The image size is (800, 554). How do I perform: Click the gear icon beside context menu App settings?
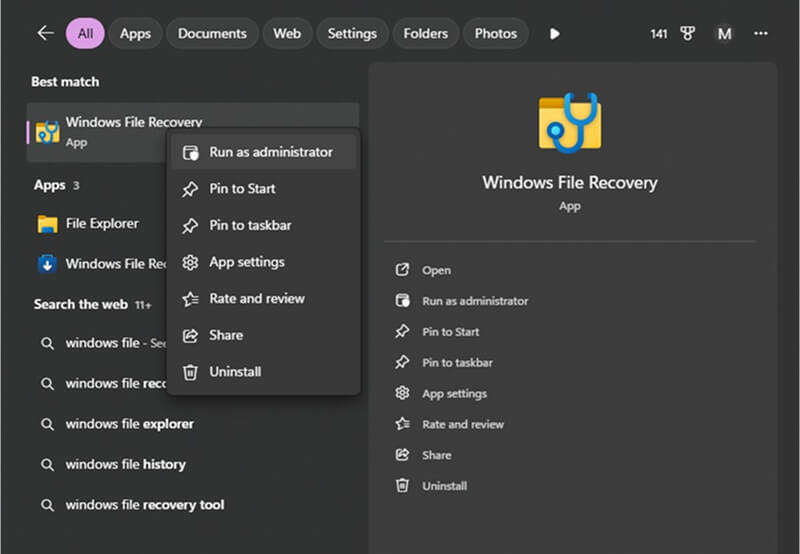point(190,262)
